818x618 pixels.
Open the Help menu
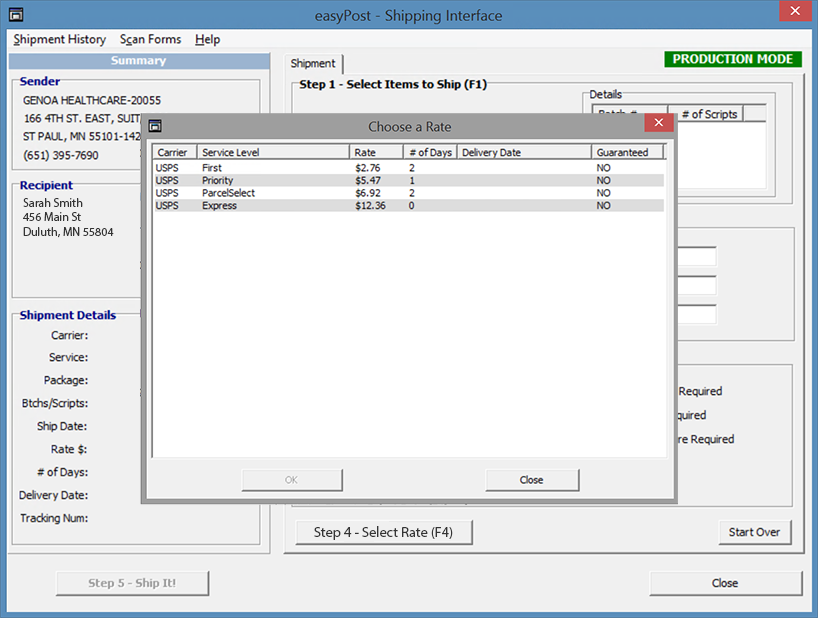208,39
